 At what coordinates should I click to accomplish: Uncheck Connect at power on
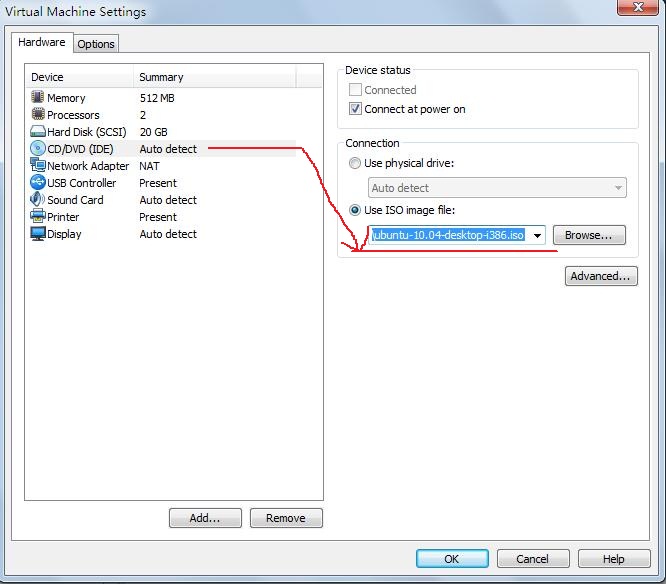[355, 109]
